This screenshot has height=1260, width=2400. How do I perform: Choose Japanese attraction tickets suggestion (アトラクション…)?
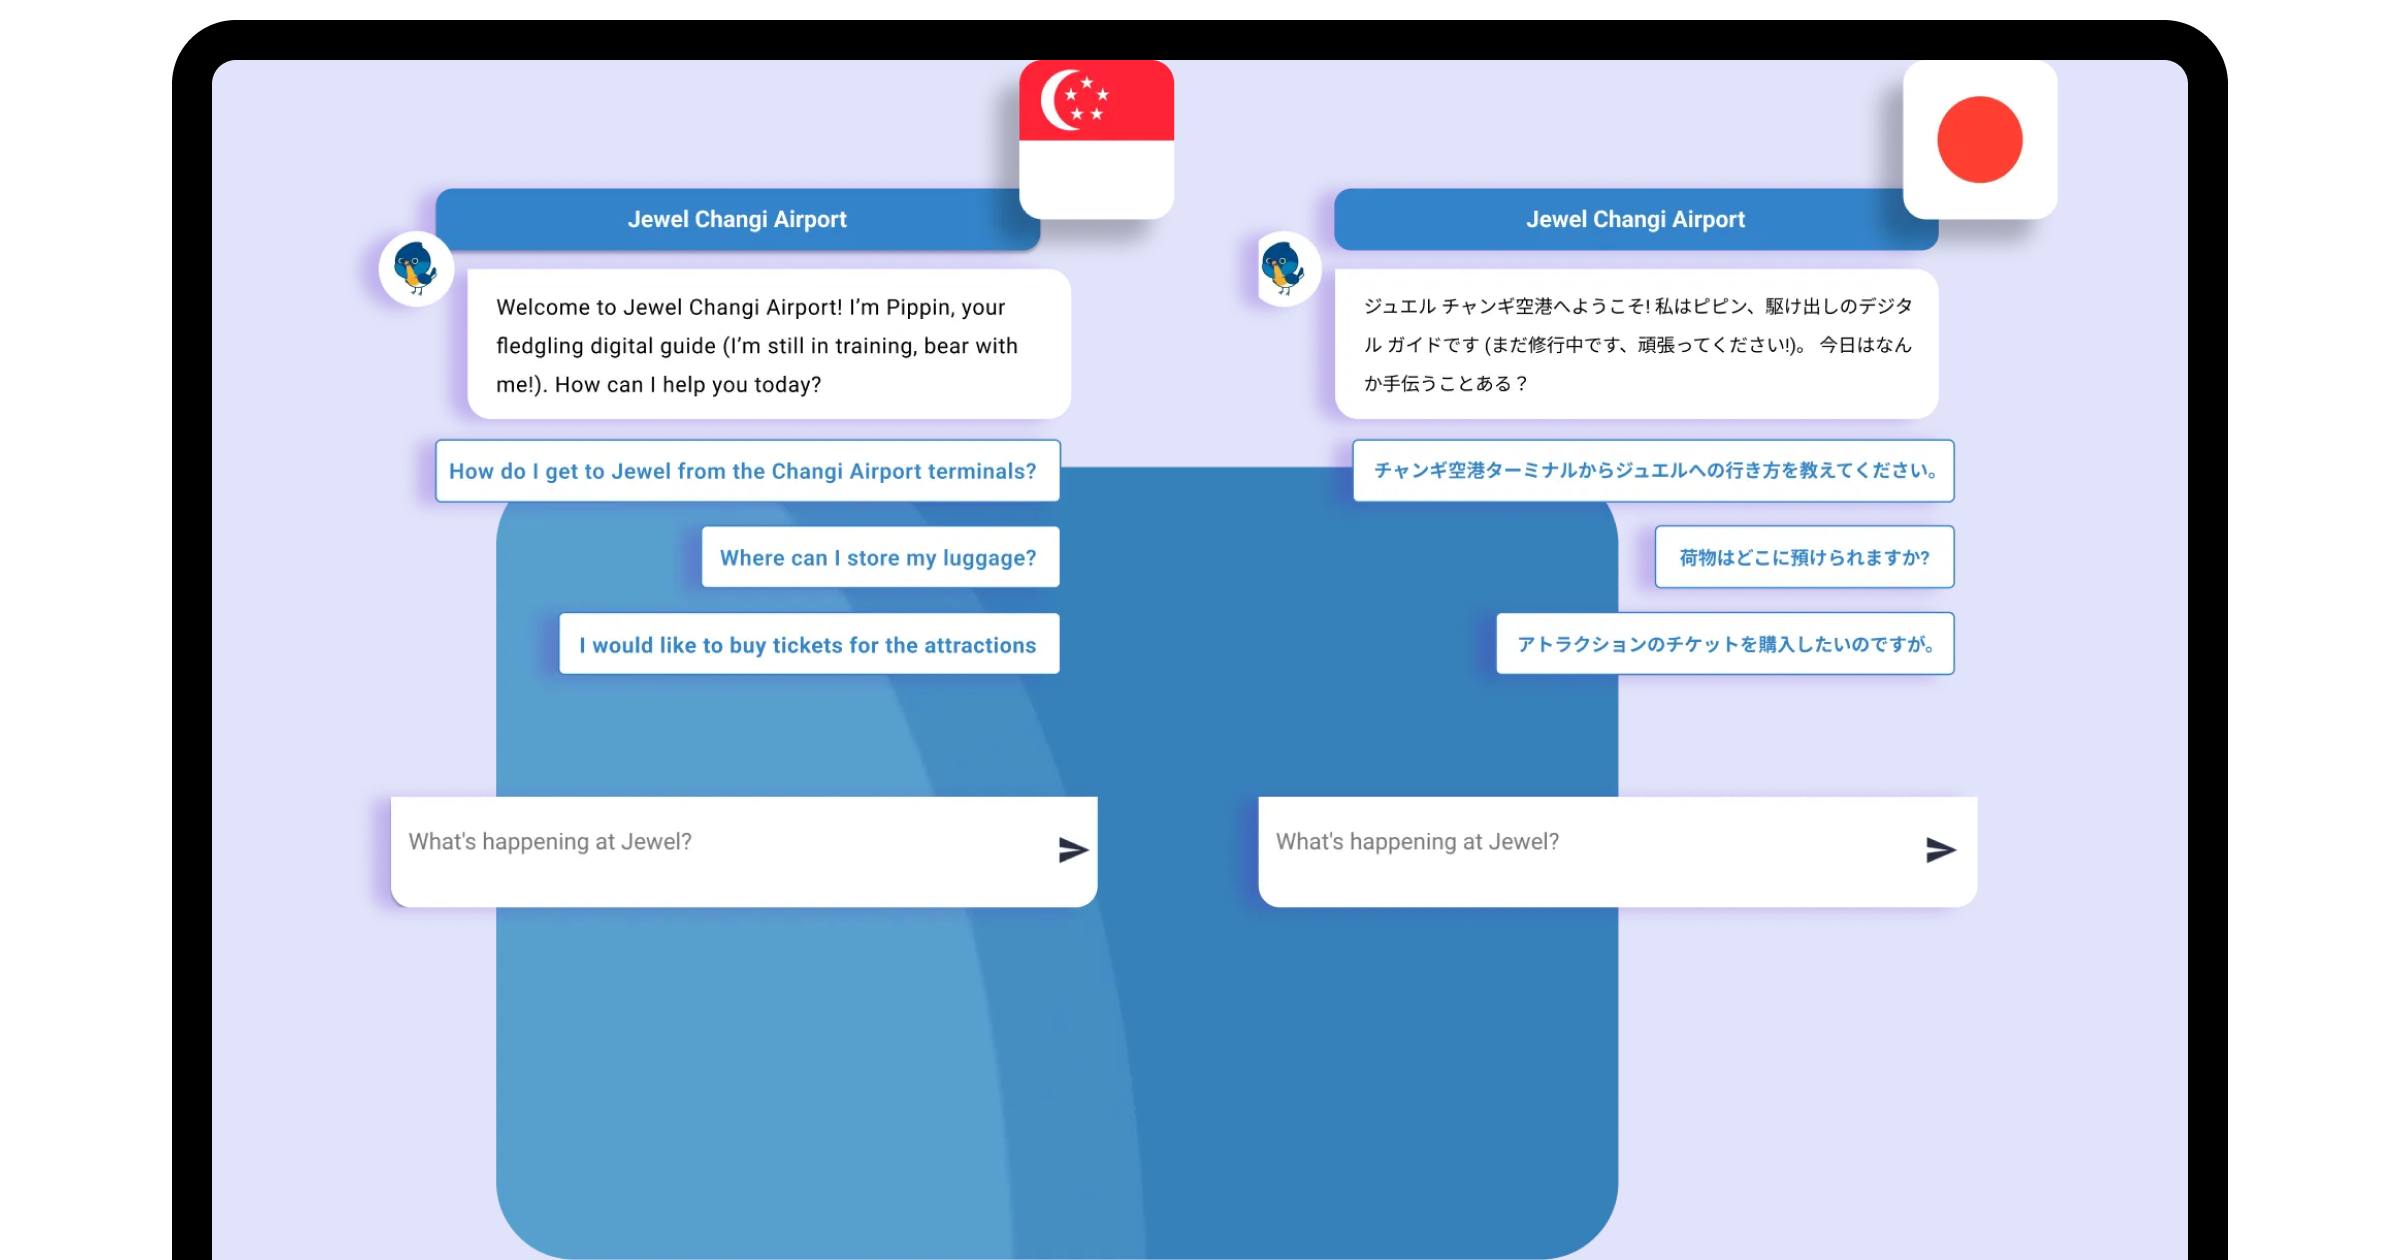(x=1724, y=645)
